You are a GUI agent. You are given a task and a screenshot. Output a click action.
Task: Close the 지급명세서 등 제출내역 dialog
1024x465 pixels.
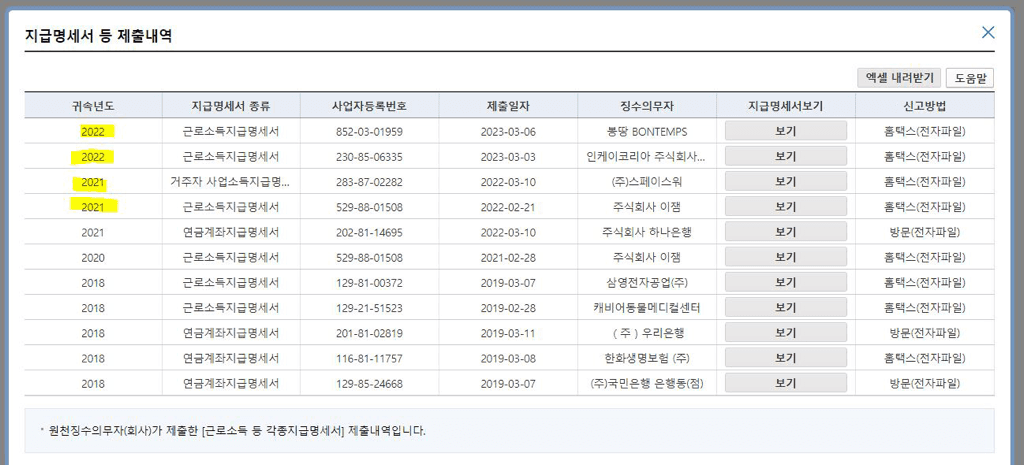click(x=988, y=33)
